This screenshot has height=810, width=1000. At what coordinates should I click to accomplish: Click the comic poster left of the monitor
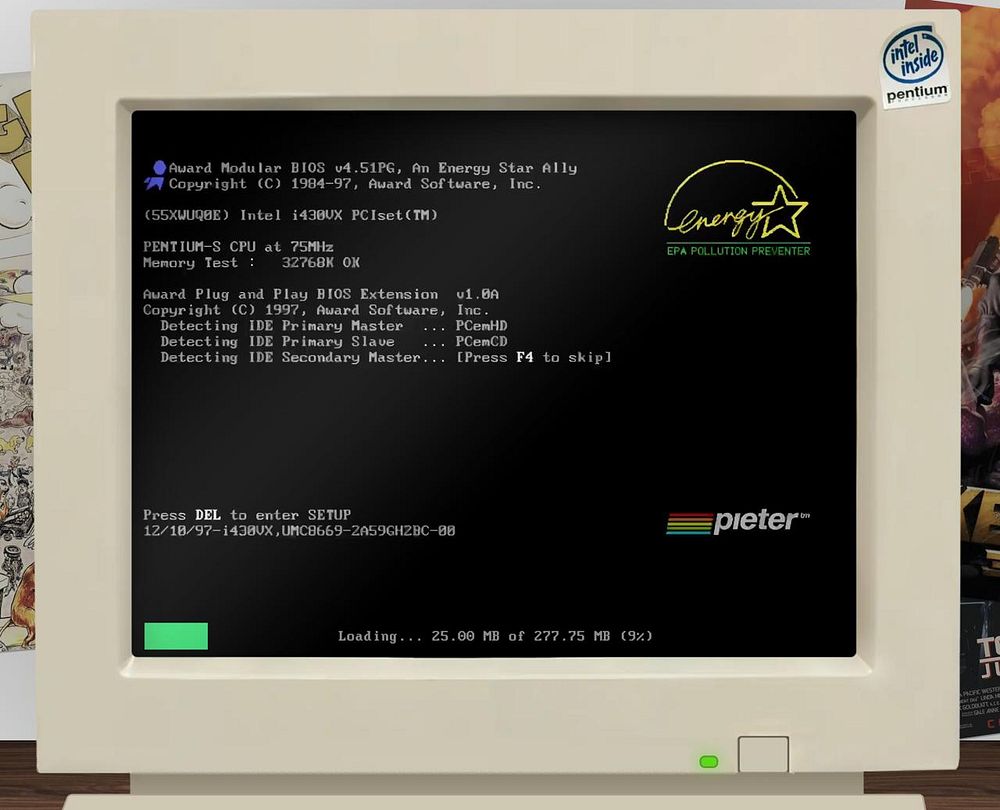[16, 364]
